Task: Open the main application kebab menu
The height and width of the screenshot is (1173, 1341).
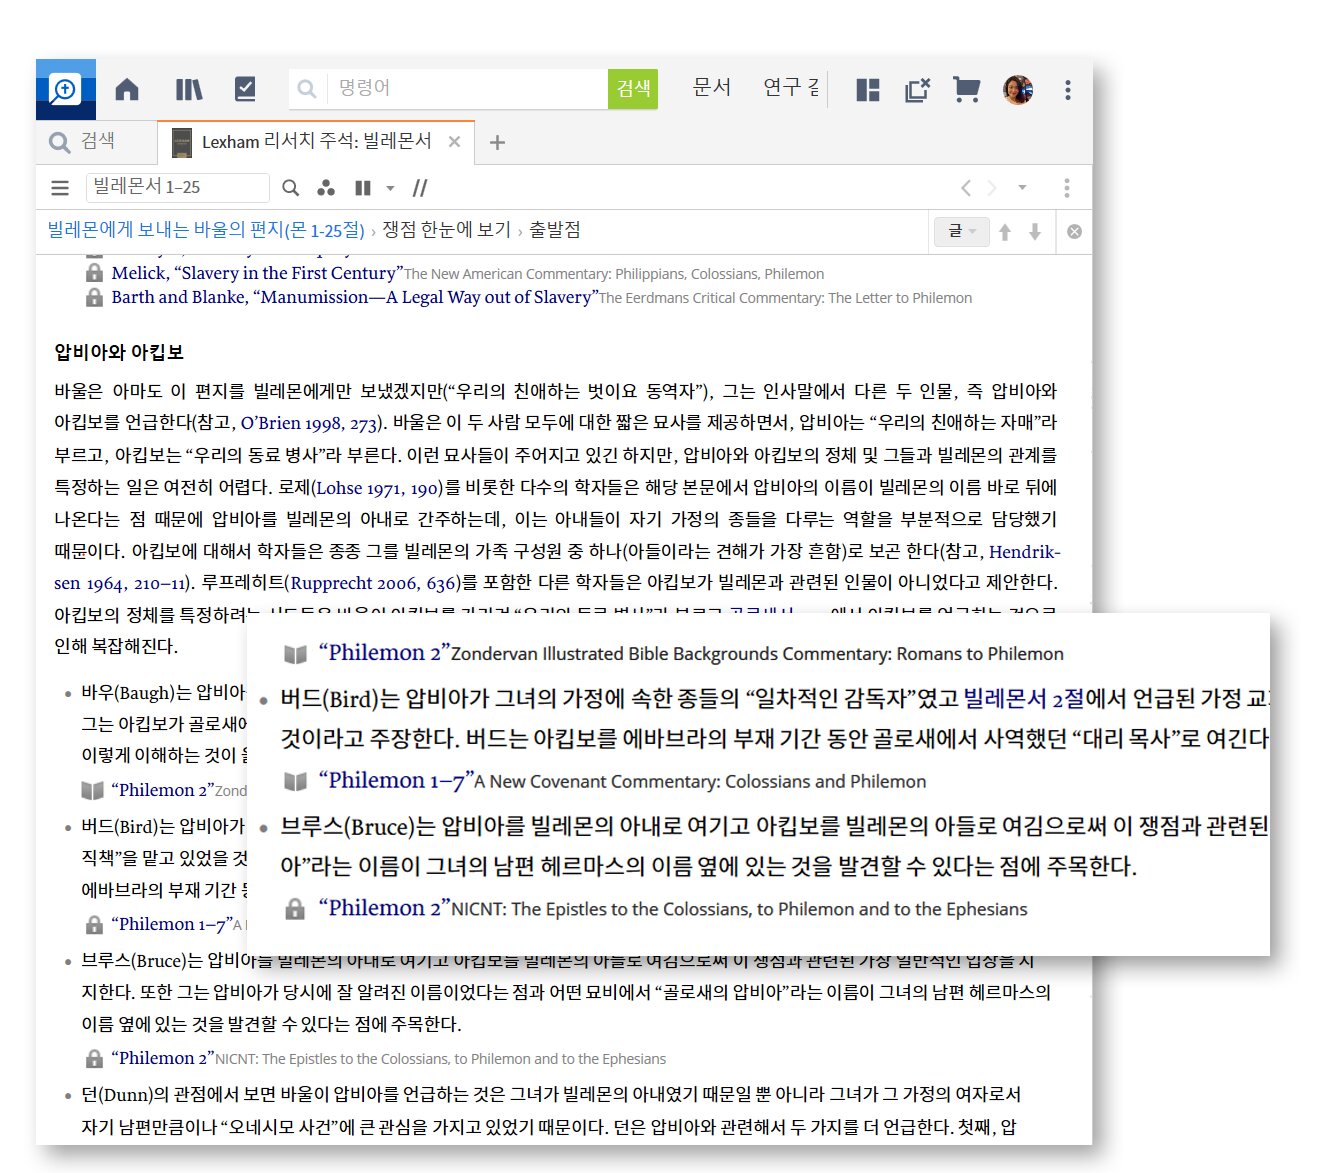Action: 1068,90
